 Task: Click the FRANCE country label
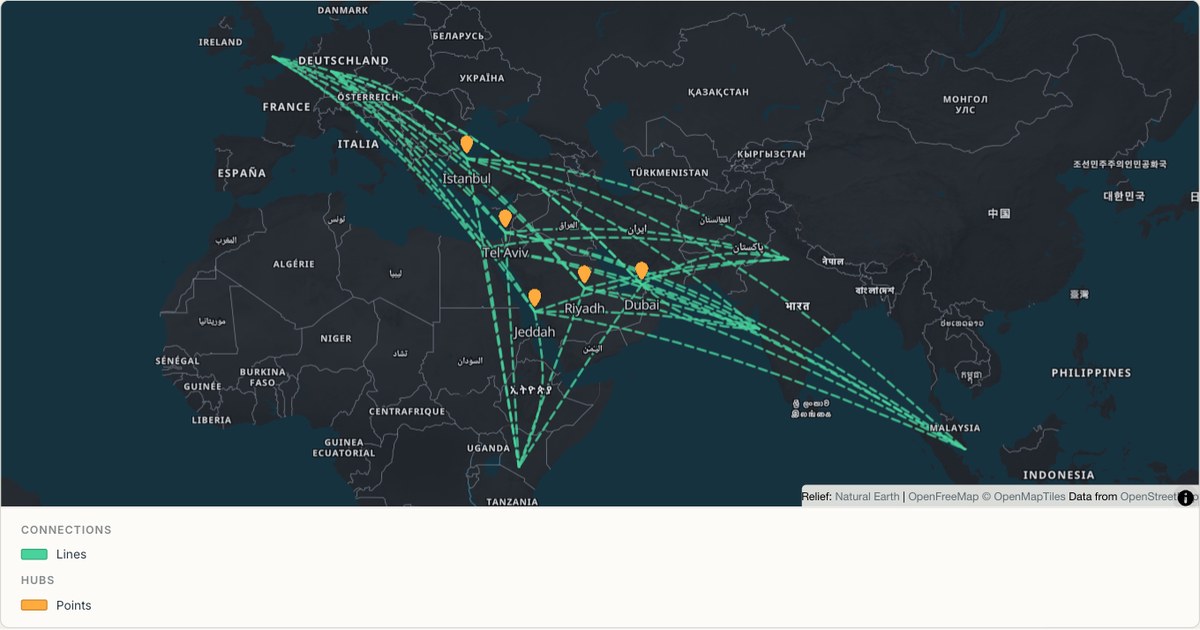click(287, 107)
